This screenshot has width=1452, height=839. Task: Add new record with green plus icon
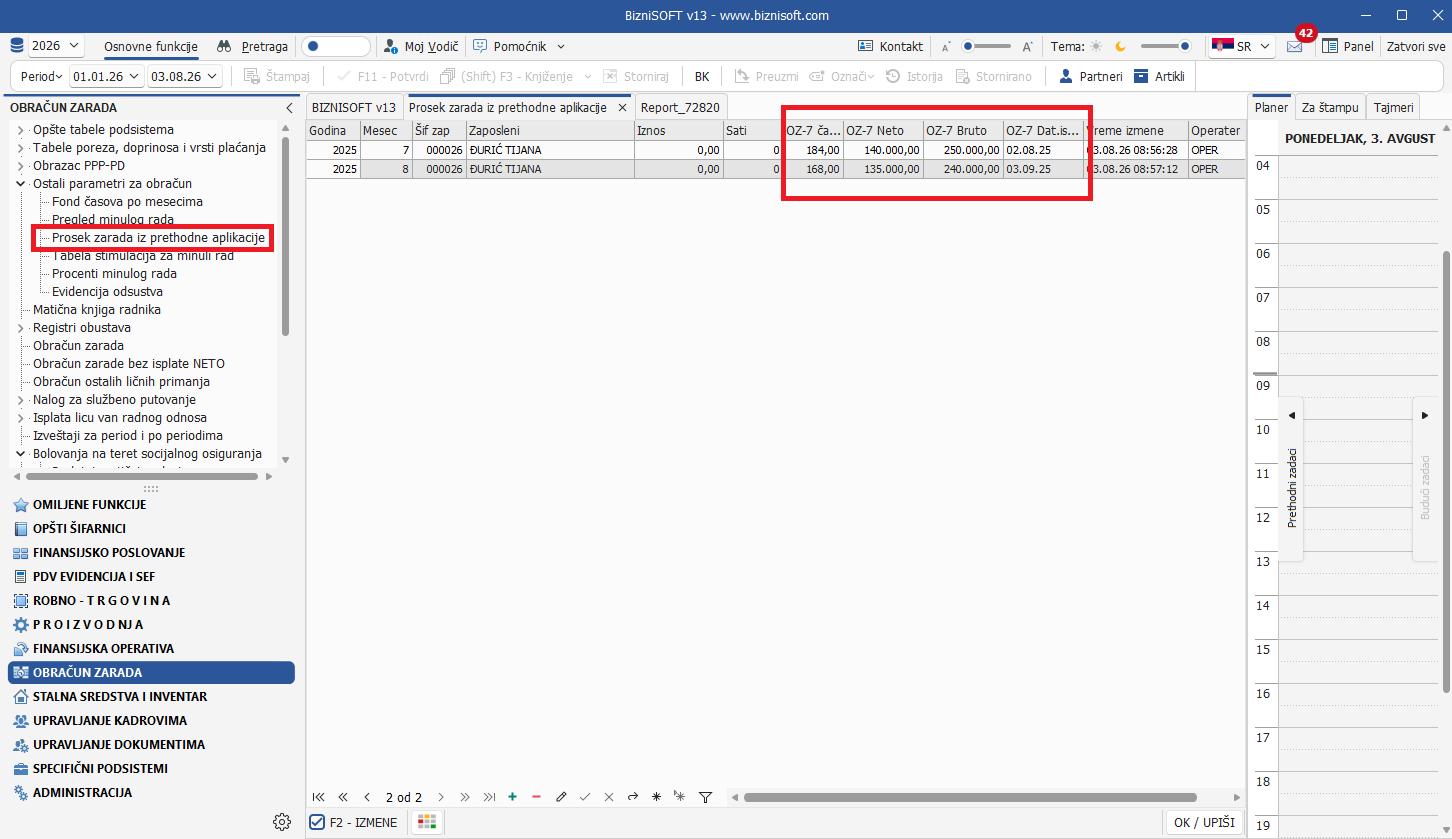pyautogui.click(x=513, y=797)
